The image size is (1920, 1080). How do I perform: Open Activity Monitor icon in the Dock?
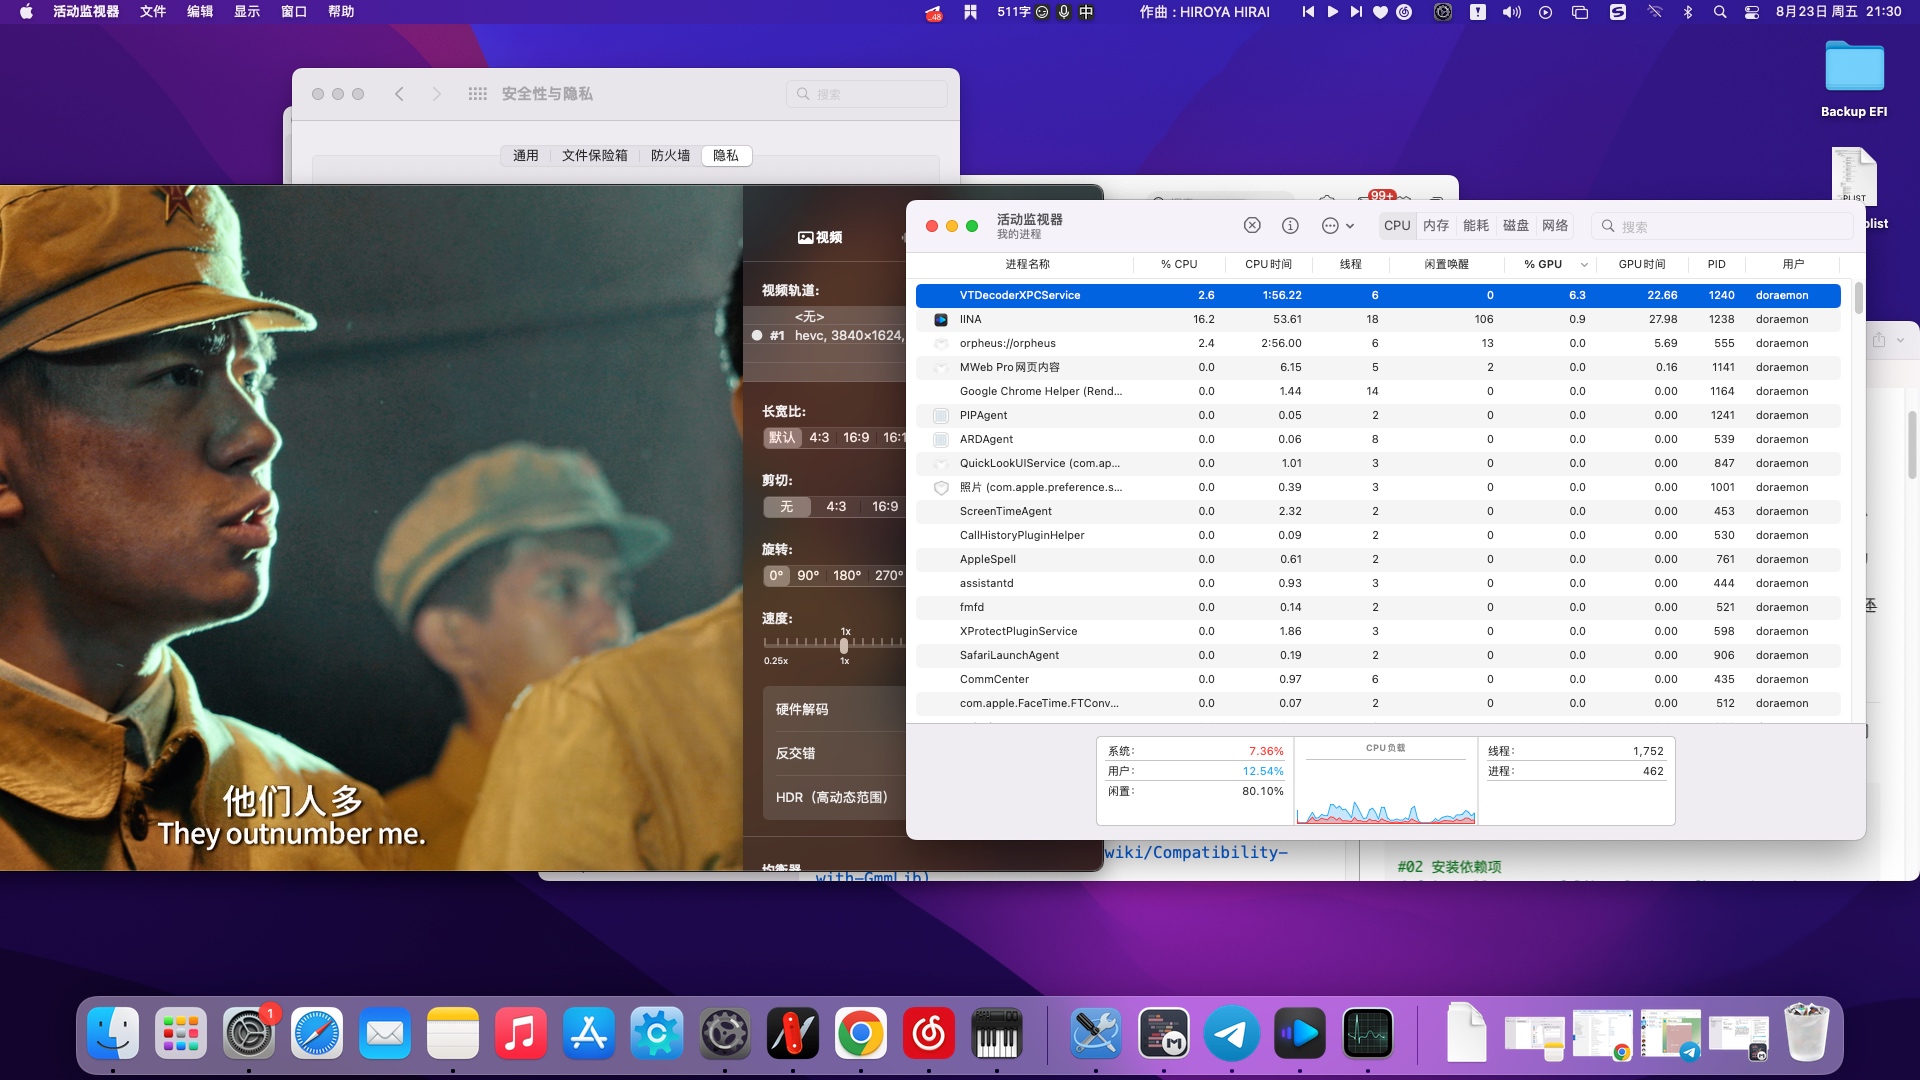click(1368, 1034)
